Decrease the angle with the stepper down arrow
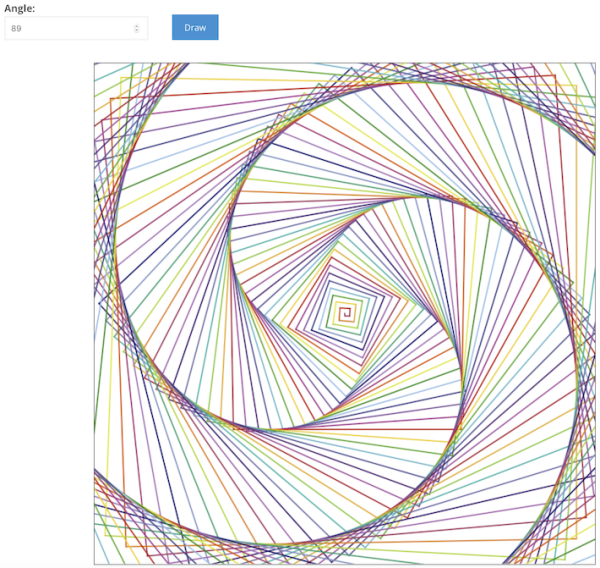The image size is (600, 568). pos(137,32)
